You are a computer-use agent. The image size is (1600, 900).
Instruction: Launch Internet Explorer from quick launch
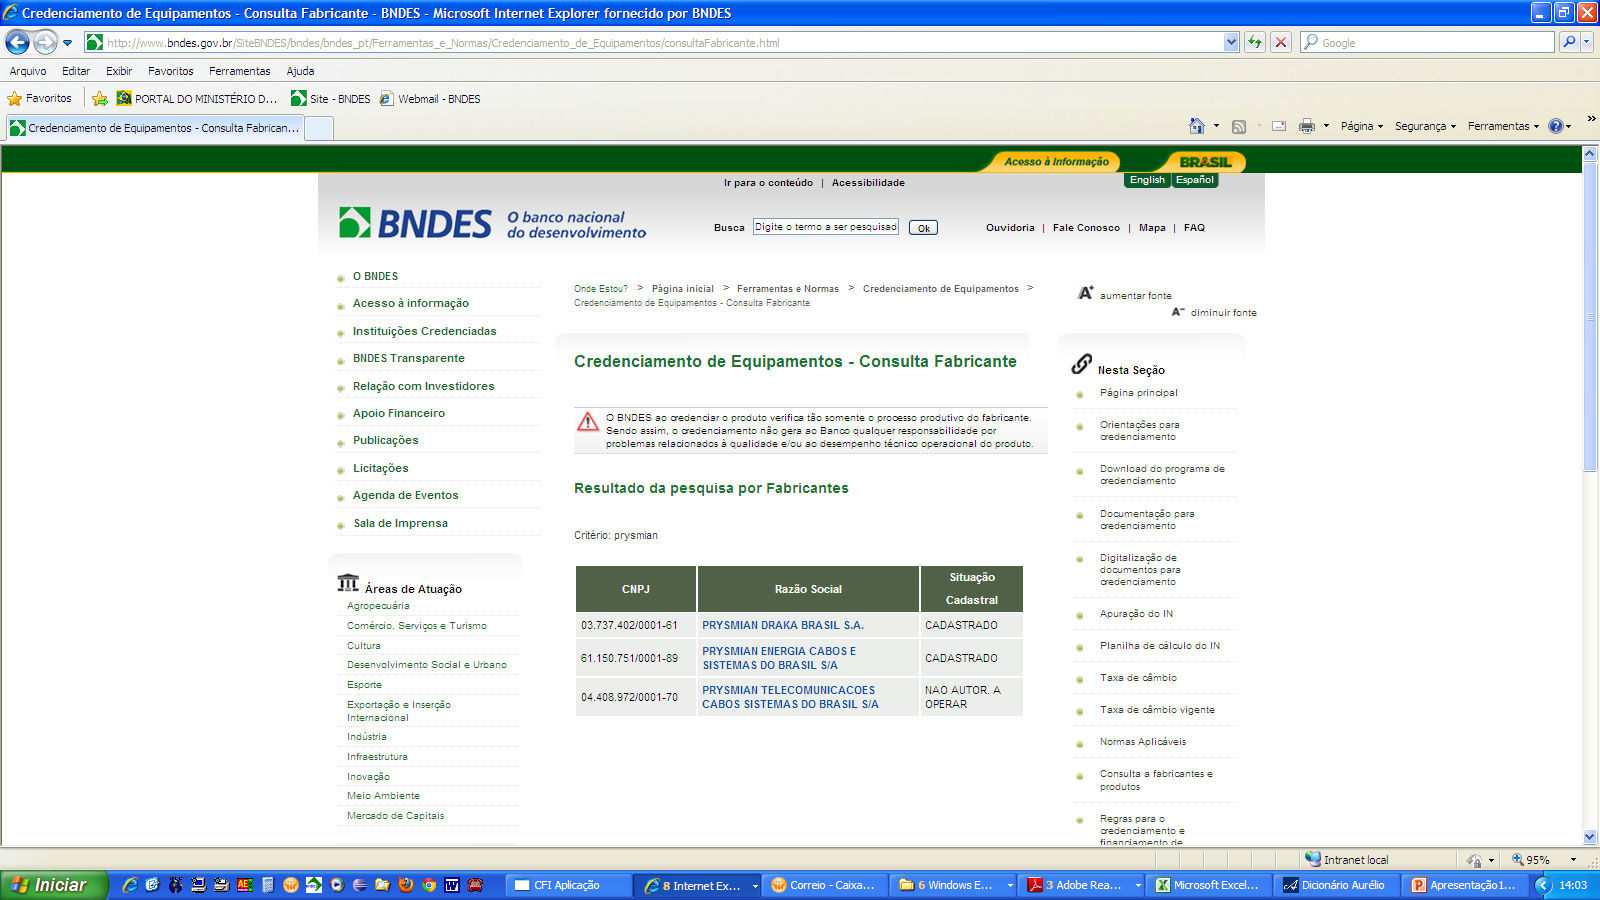(130, 885)
